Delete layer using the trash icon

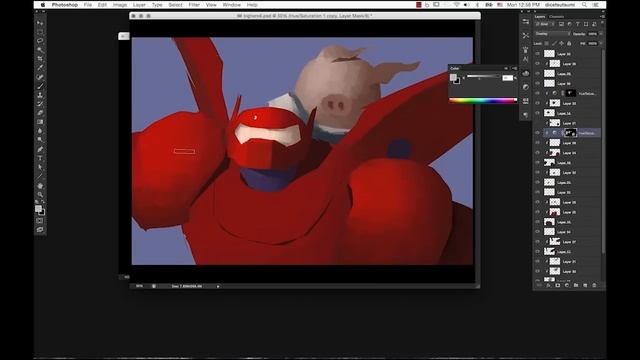coord(594,285)
